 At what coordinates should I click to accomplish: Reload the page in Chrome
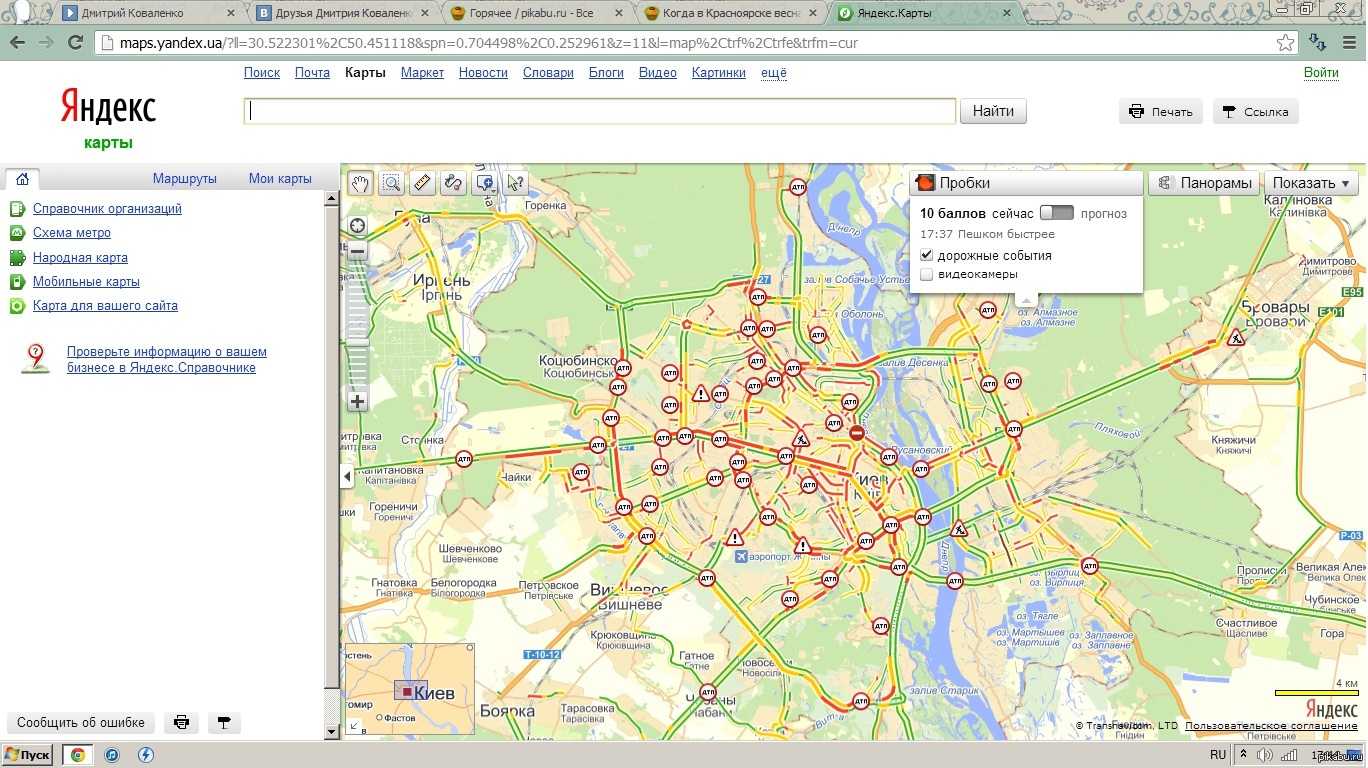coord(75,43)
